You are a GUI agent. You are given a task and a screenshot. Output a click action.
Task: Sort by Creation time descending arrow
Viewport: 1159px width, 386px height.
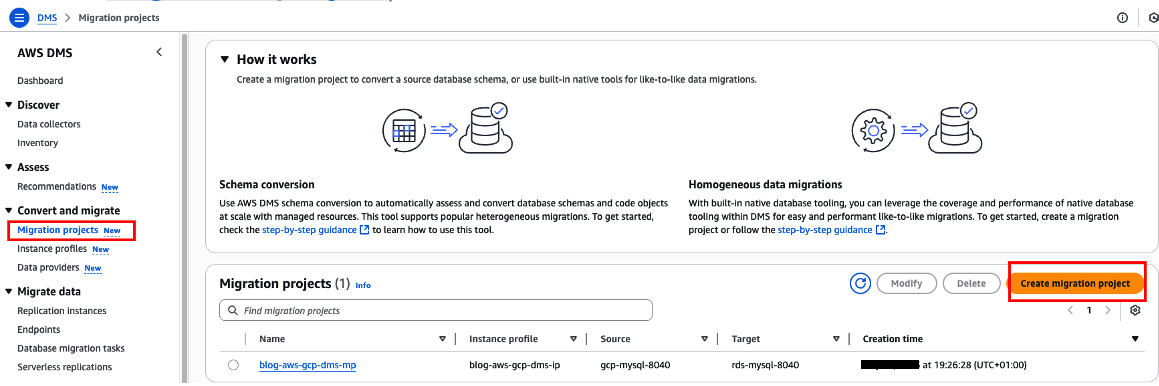click(x=1135, y=339)
